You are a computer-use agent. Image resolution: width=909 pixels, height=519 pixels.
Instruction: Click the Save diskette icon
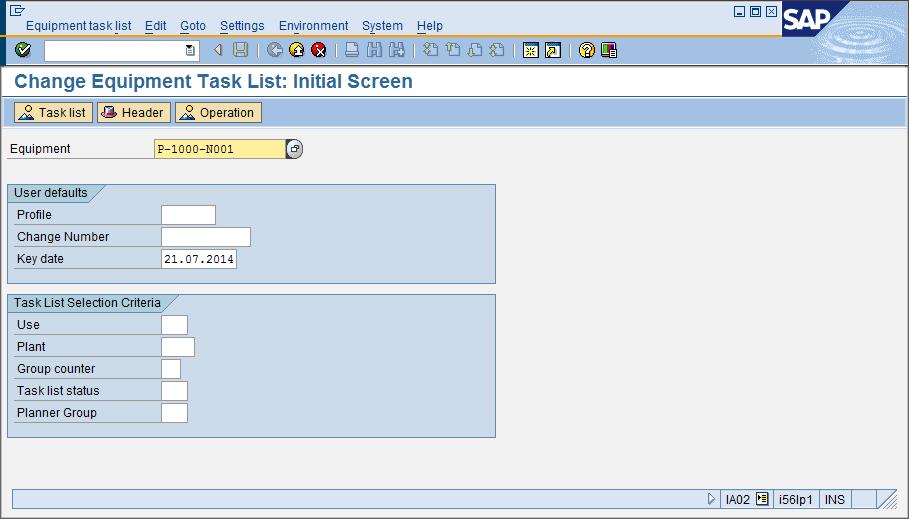pyautogui.click(x=241, y=50)
